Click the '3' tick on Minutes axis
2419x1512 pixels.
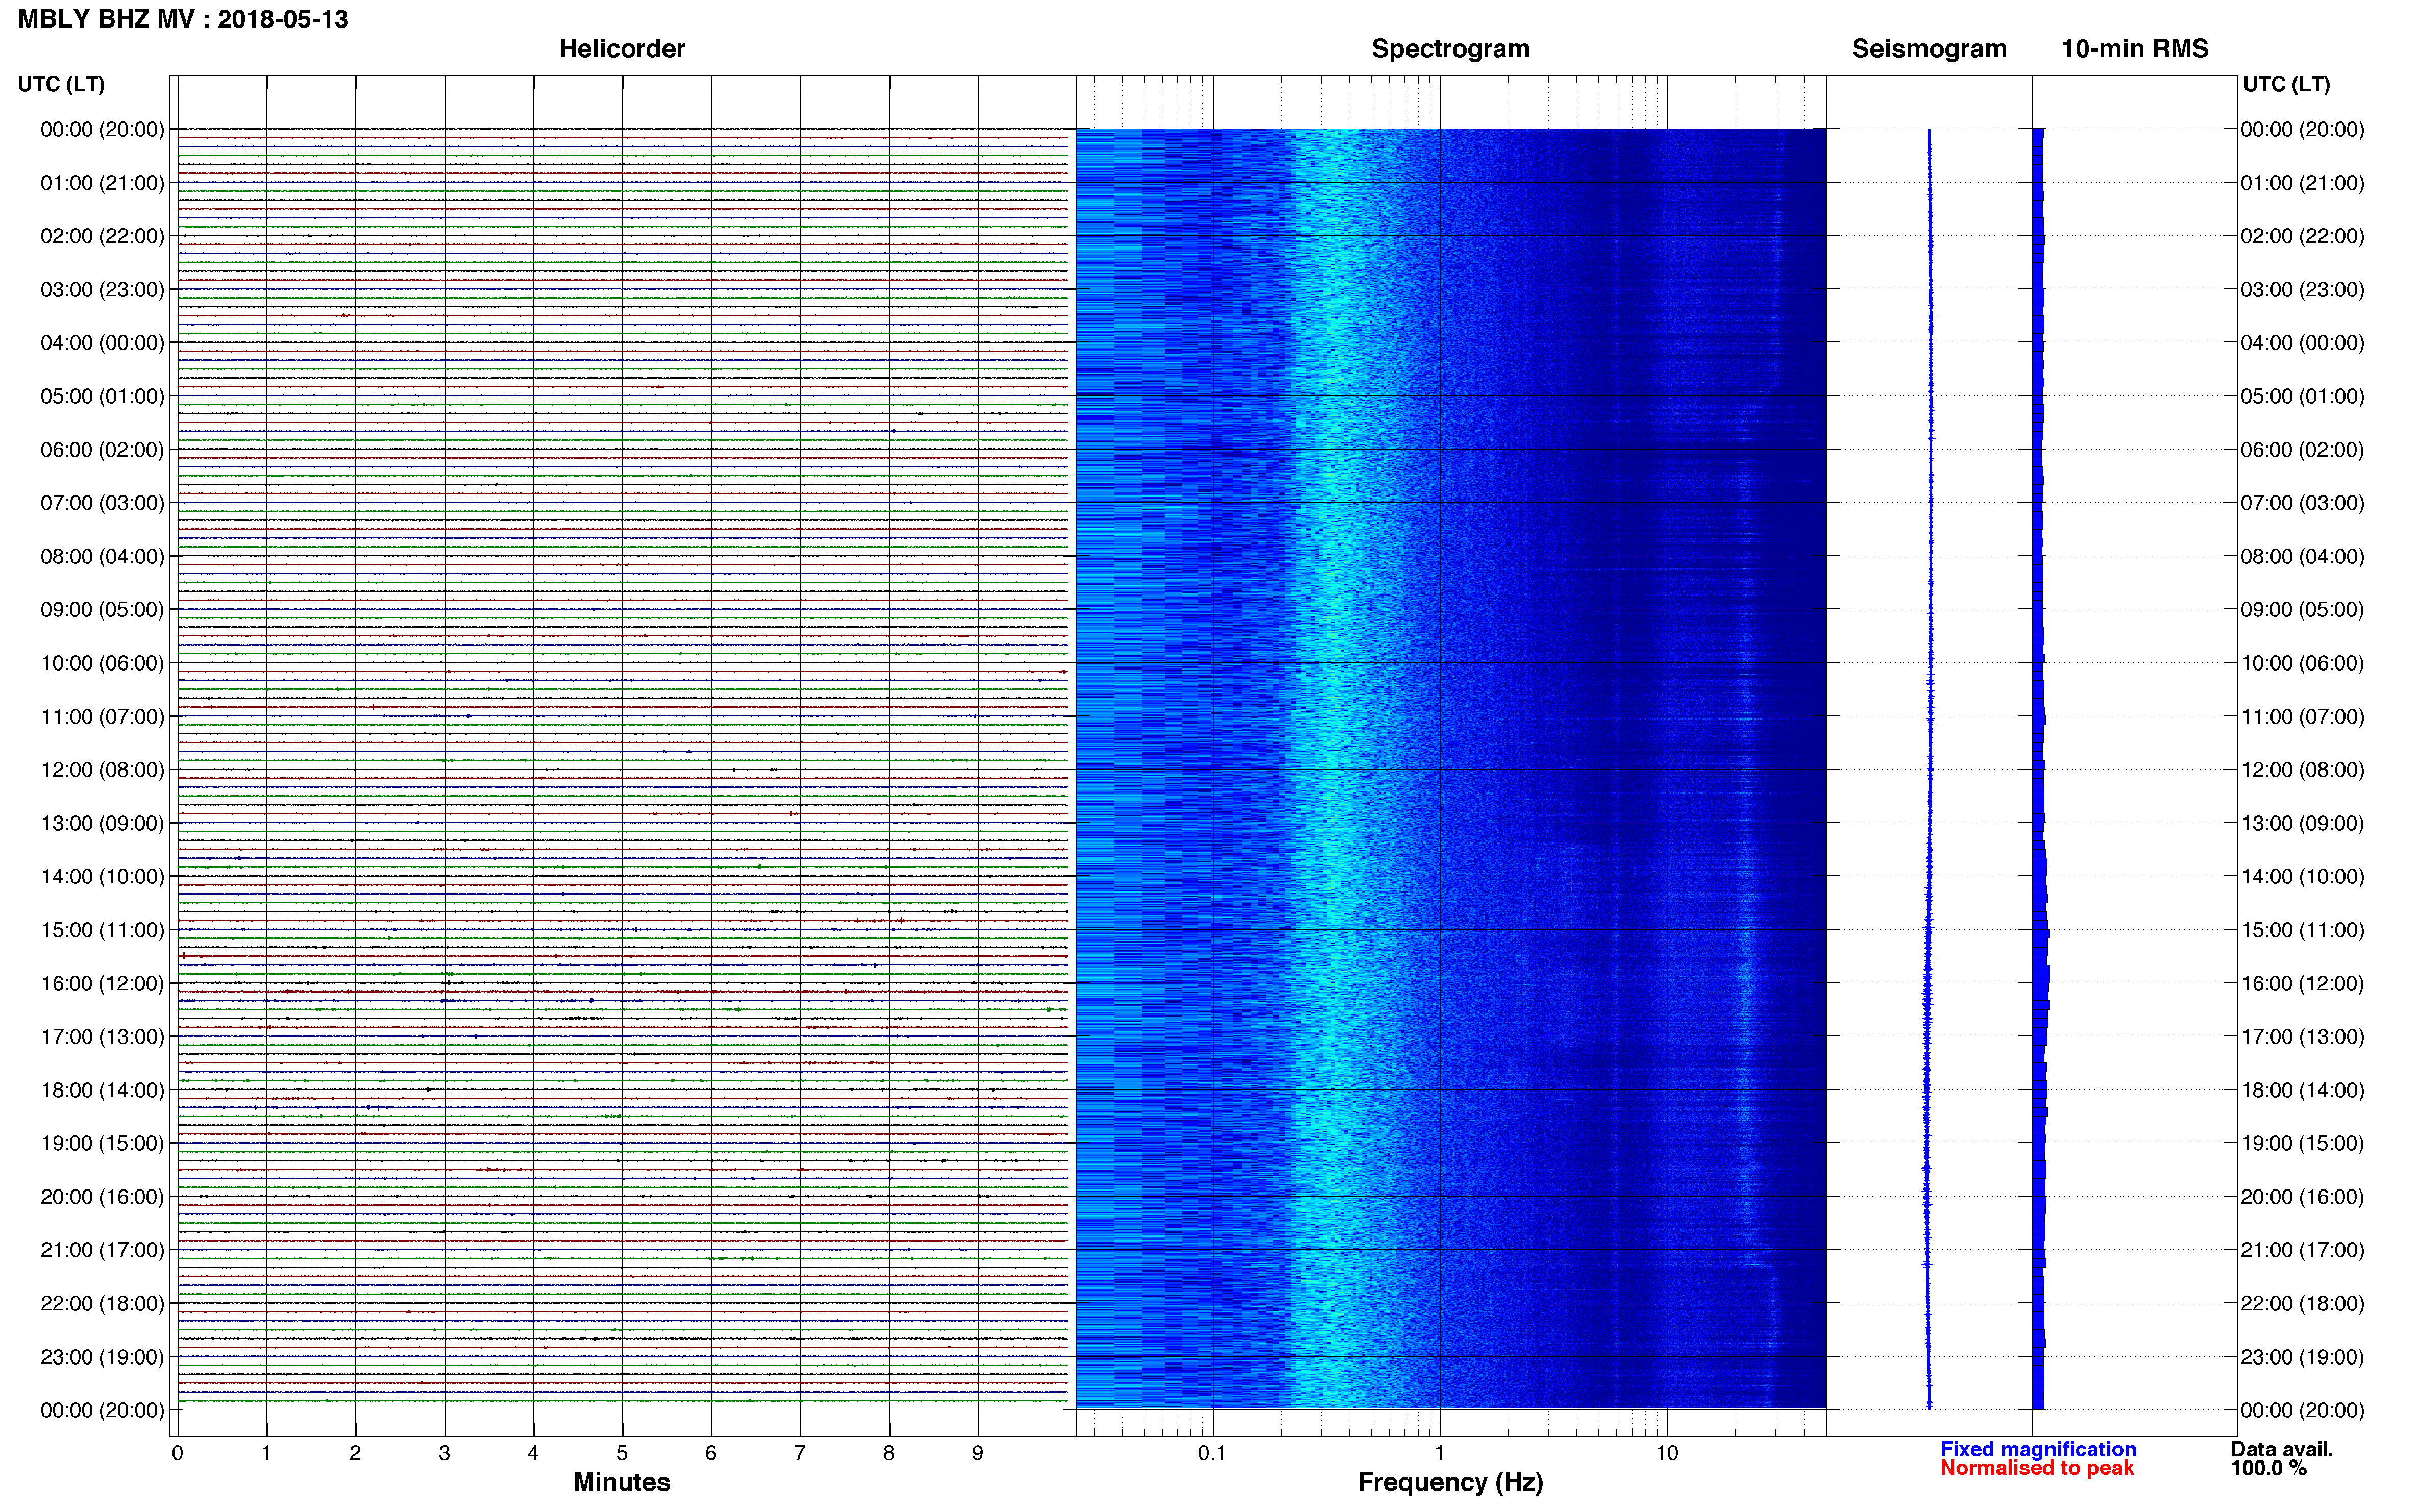pyautogui.click(x=444, y=1453)
